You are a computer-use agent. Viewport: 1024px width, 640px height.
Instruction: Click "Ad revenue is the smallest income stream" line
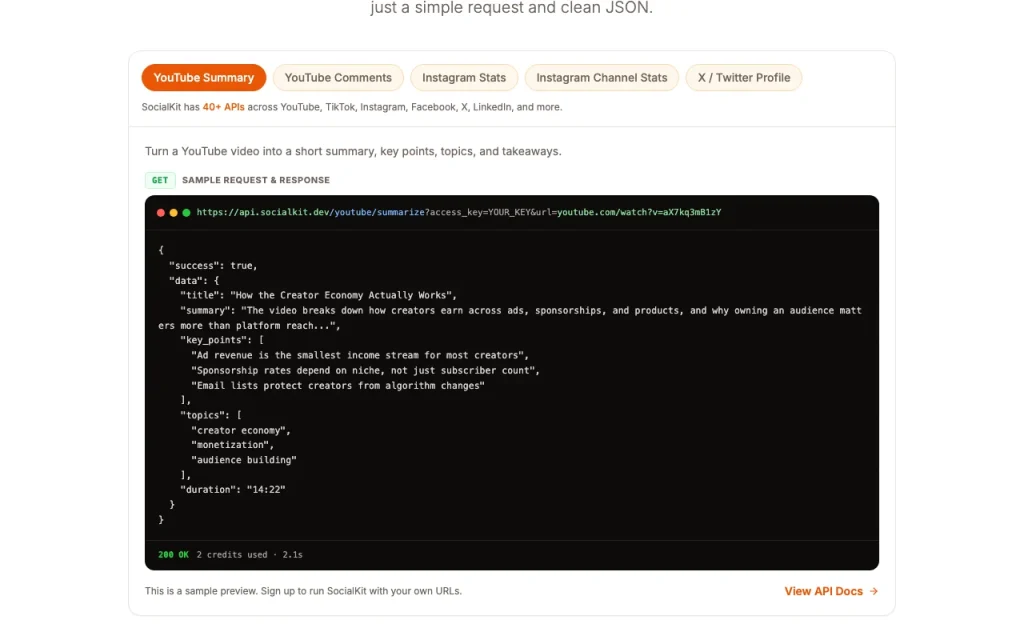point(360,355)
